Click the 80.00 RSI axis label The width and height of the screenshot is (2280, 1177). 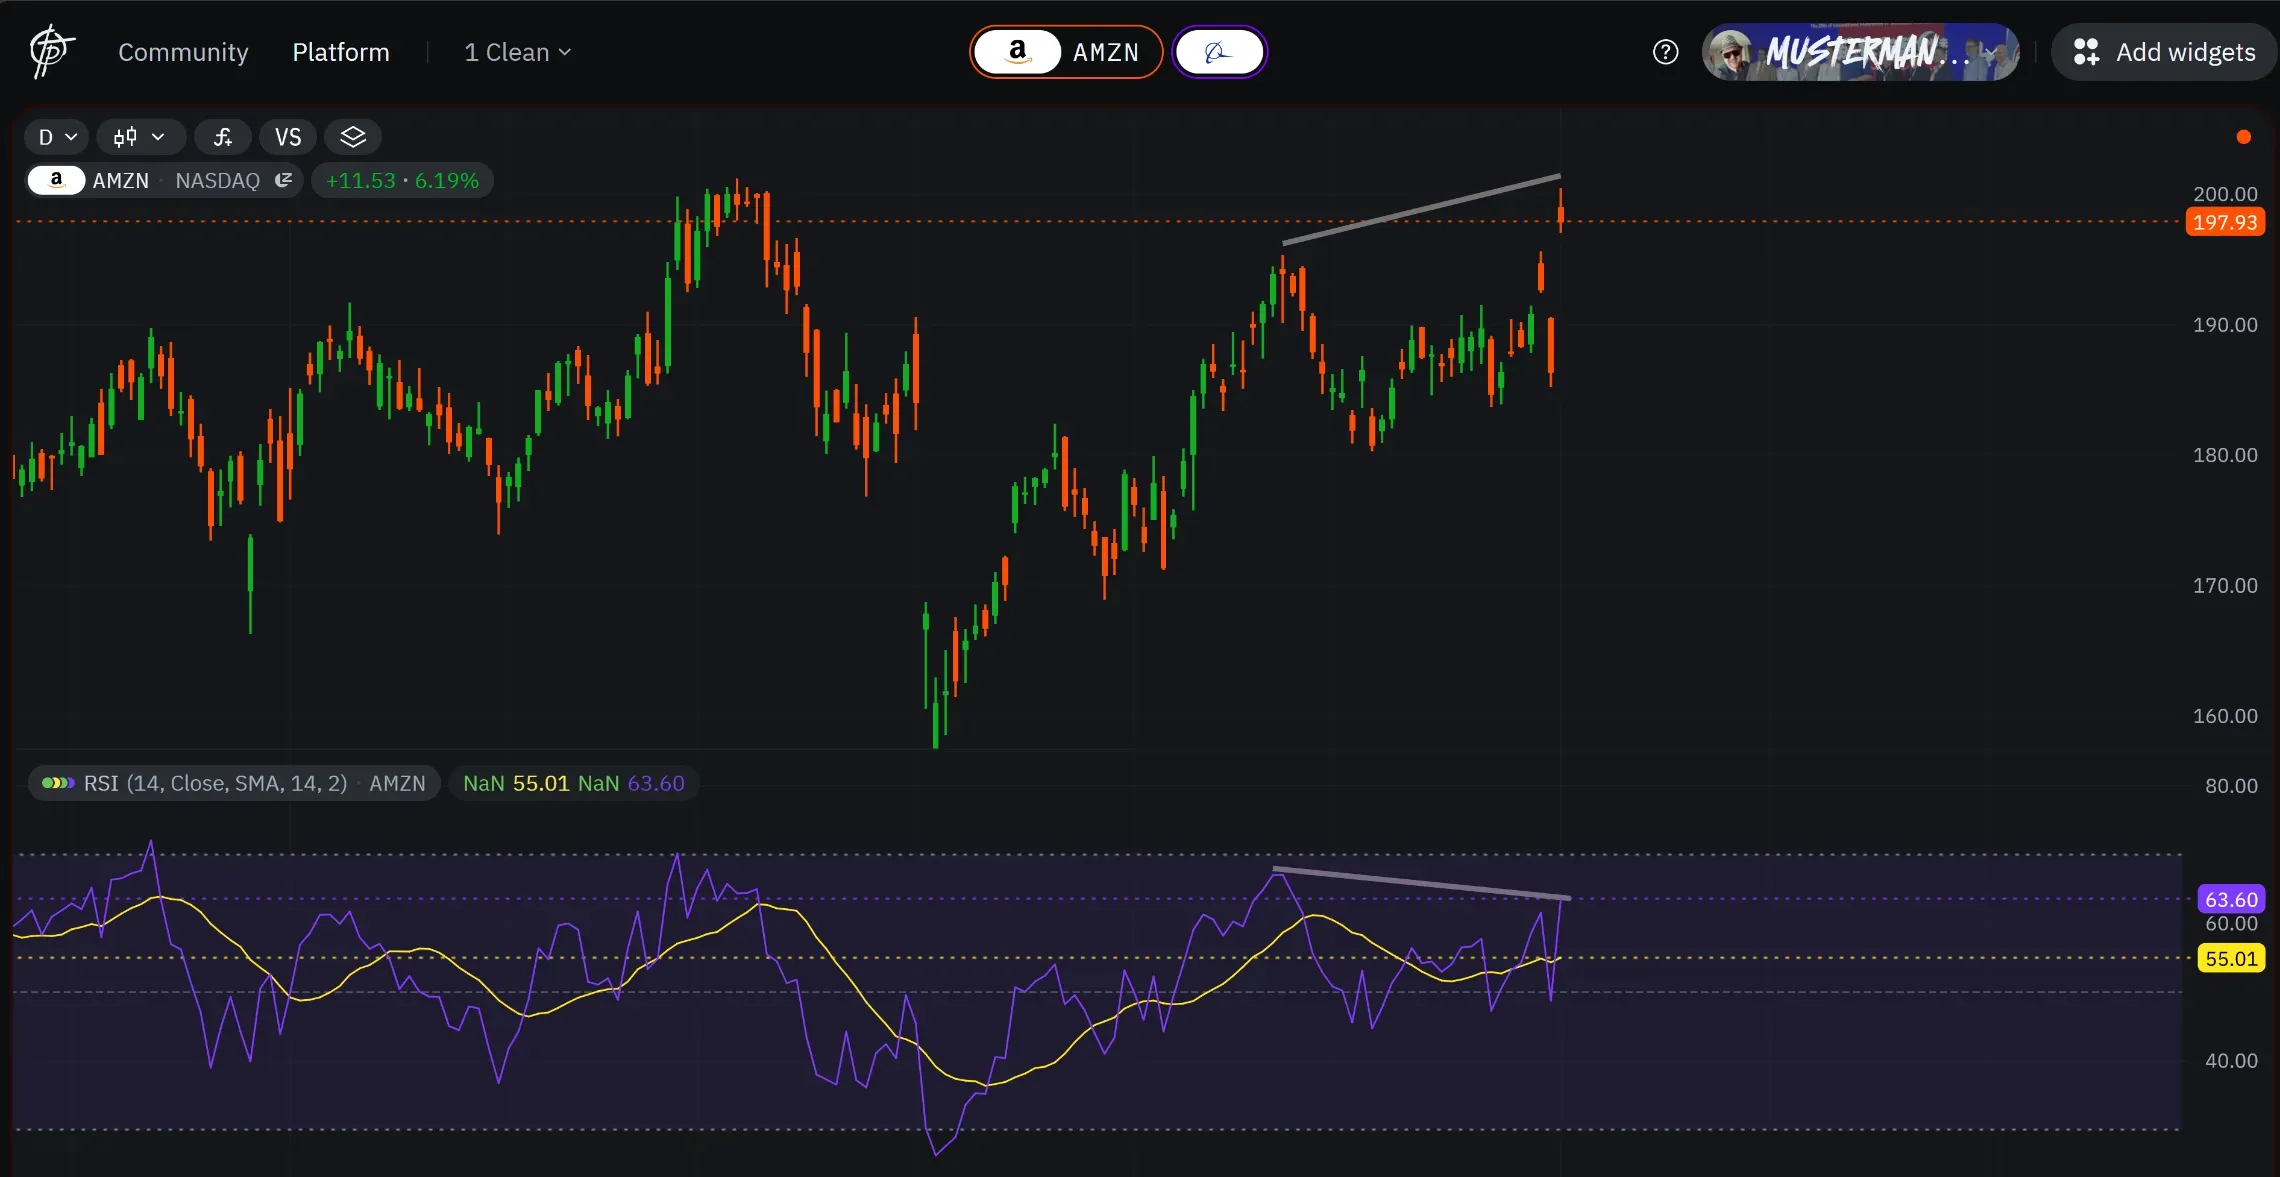pos(2231,786)
